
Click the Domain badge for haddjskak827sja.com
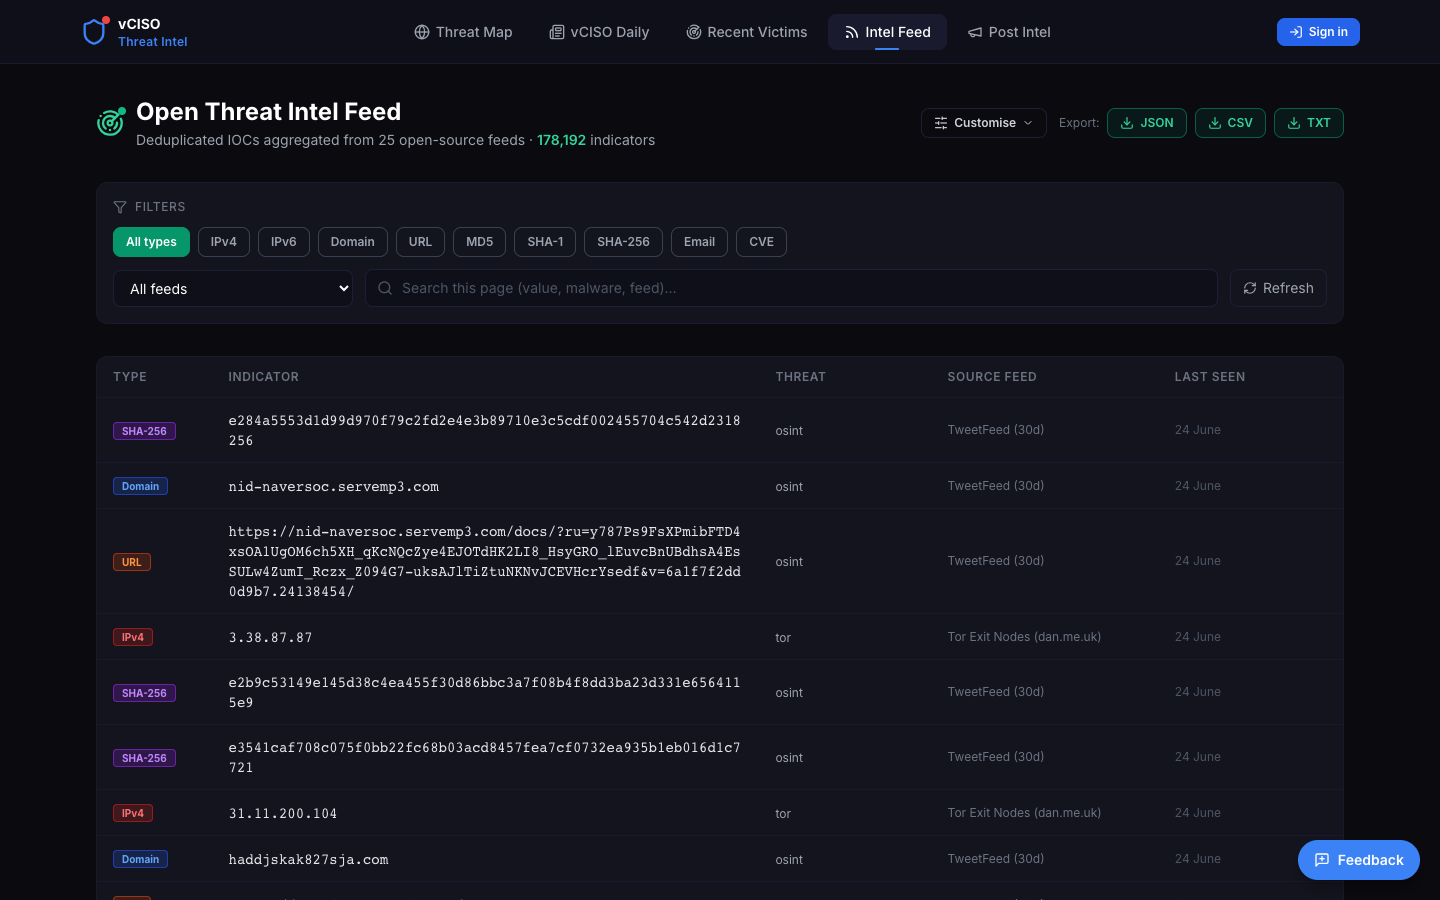click(x=140, y=859)
